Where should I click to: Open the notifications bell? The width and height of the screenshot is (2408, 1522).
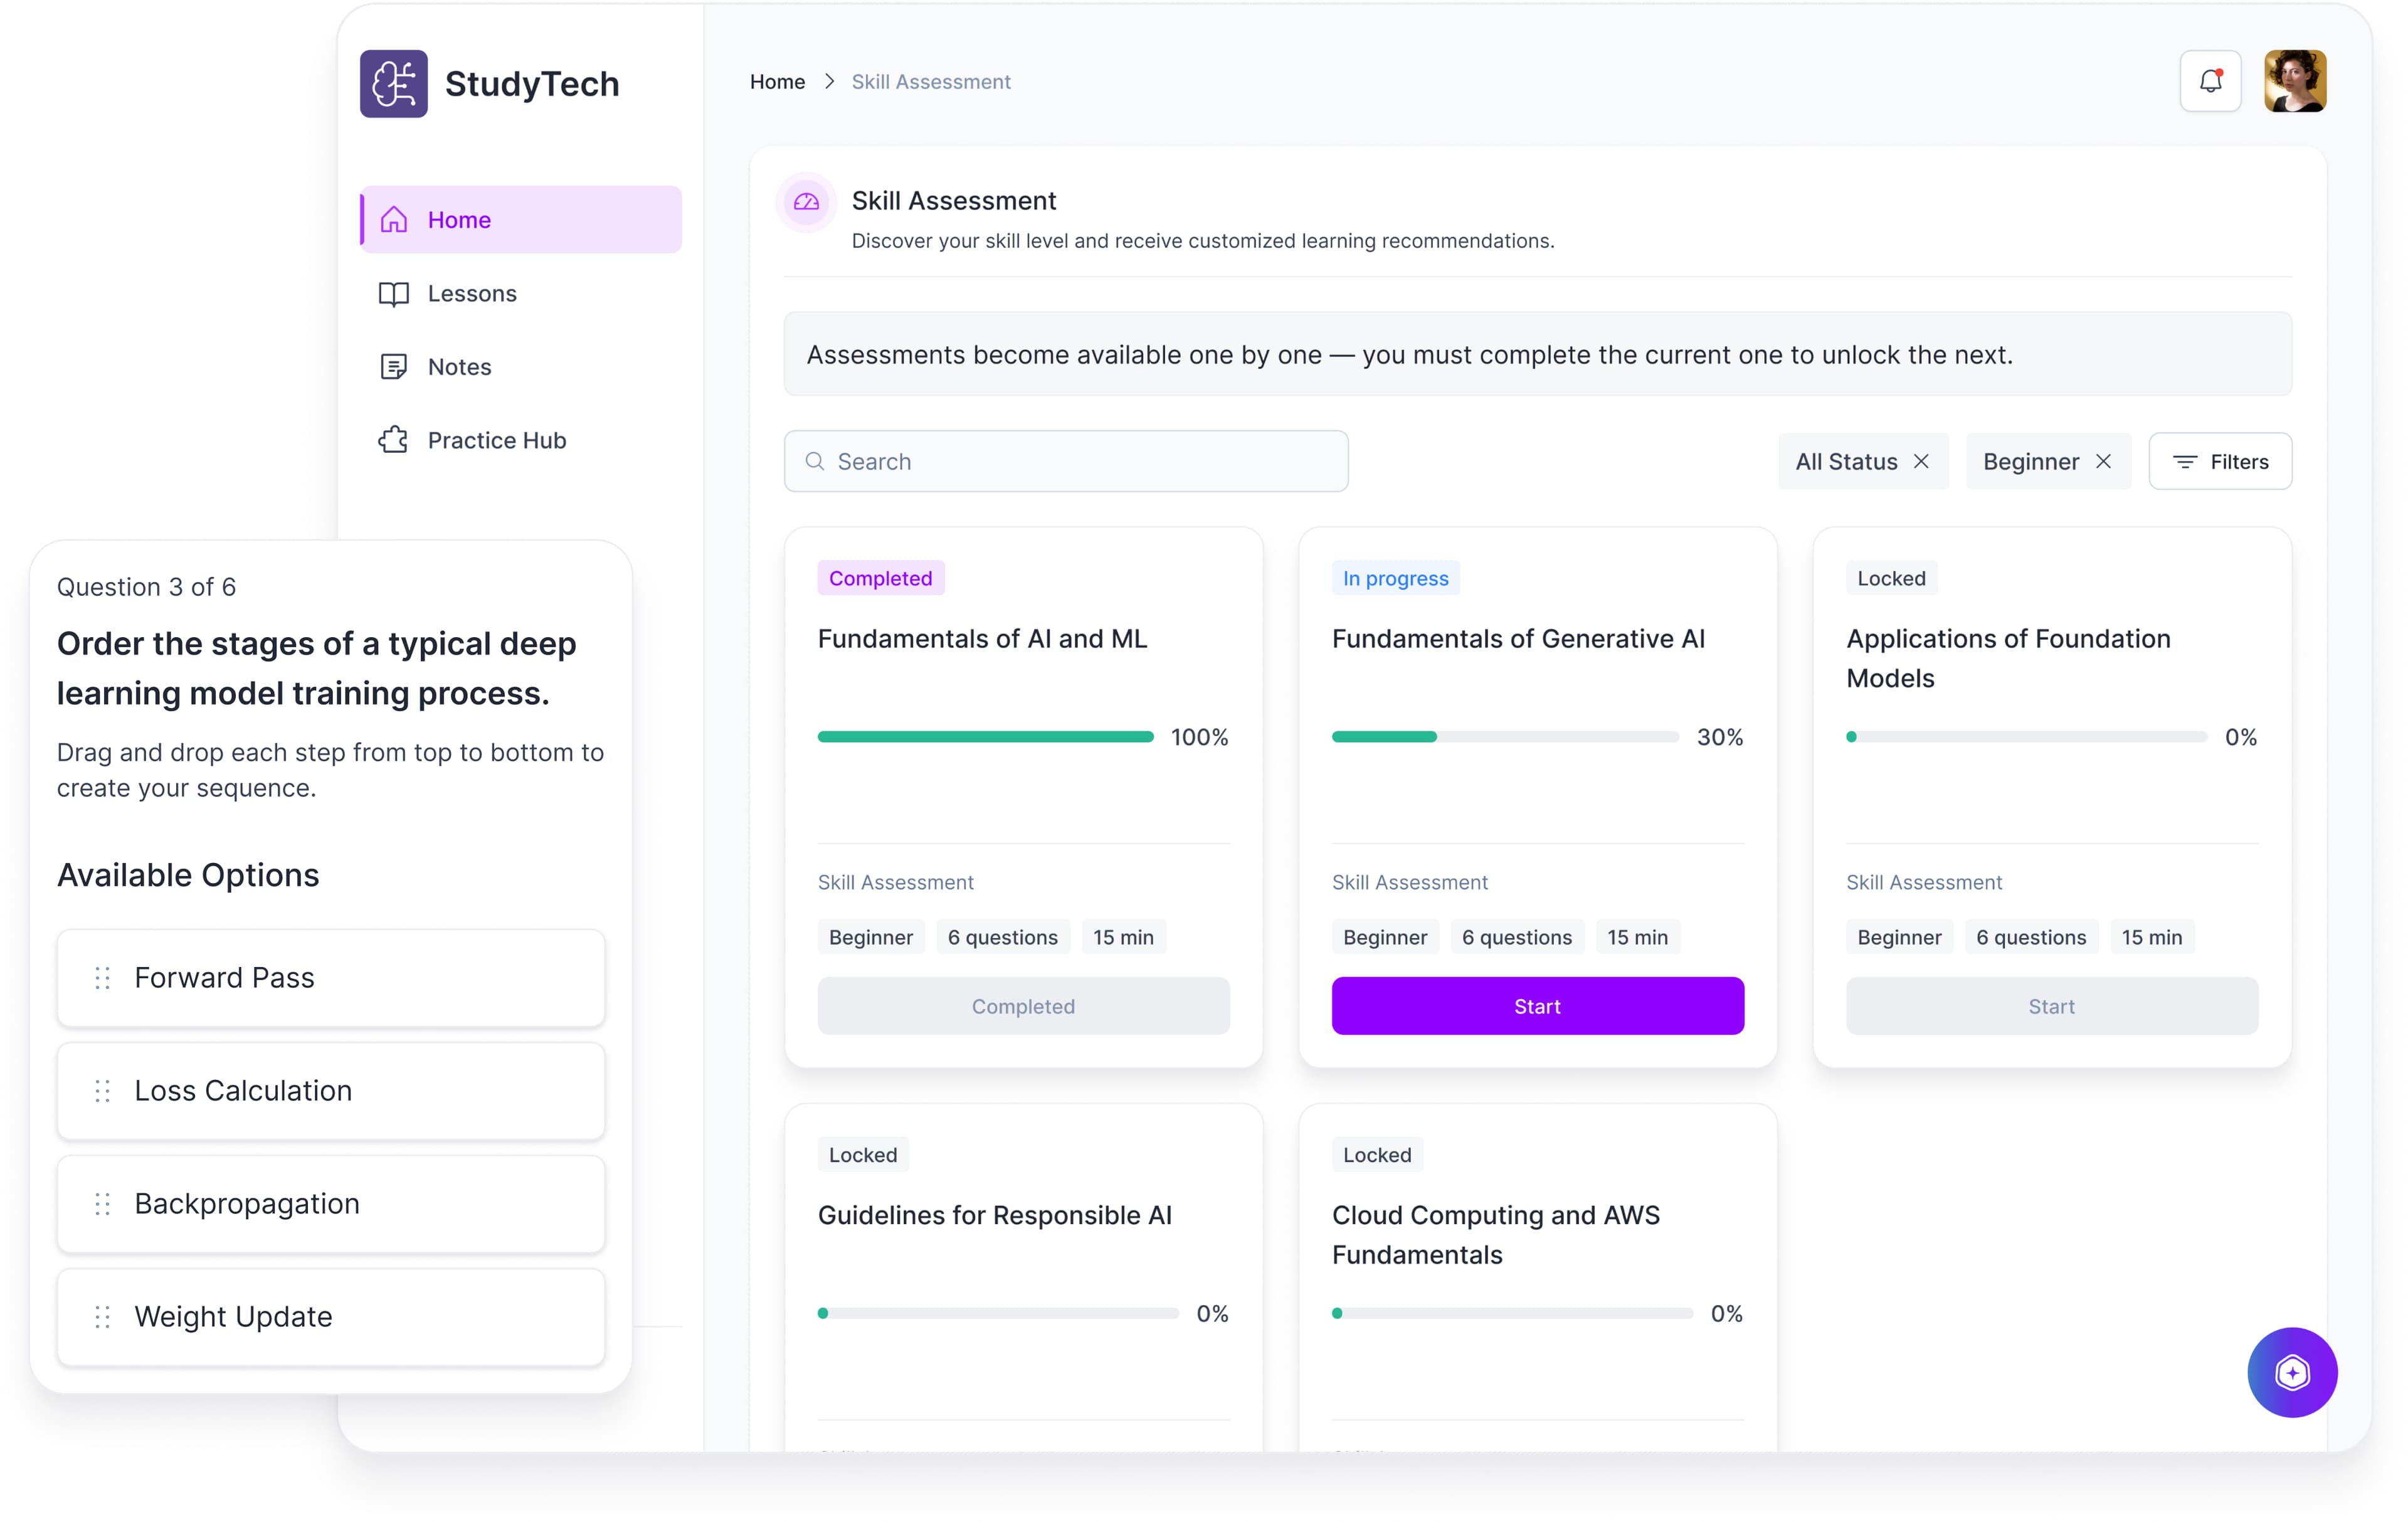[x=2210, y=81]
